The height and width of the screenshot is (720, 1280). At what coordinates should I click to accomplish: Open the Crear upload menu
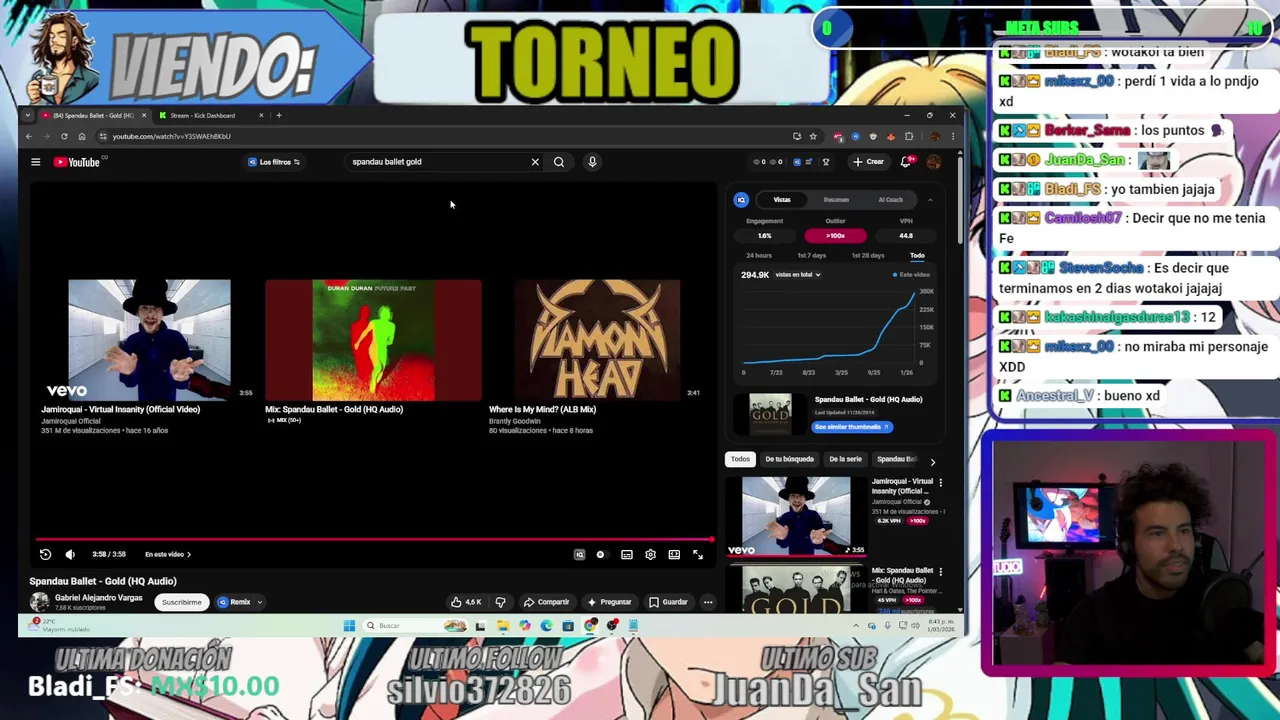click(868, 162)
